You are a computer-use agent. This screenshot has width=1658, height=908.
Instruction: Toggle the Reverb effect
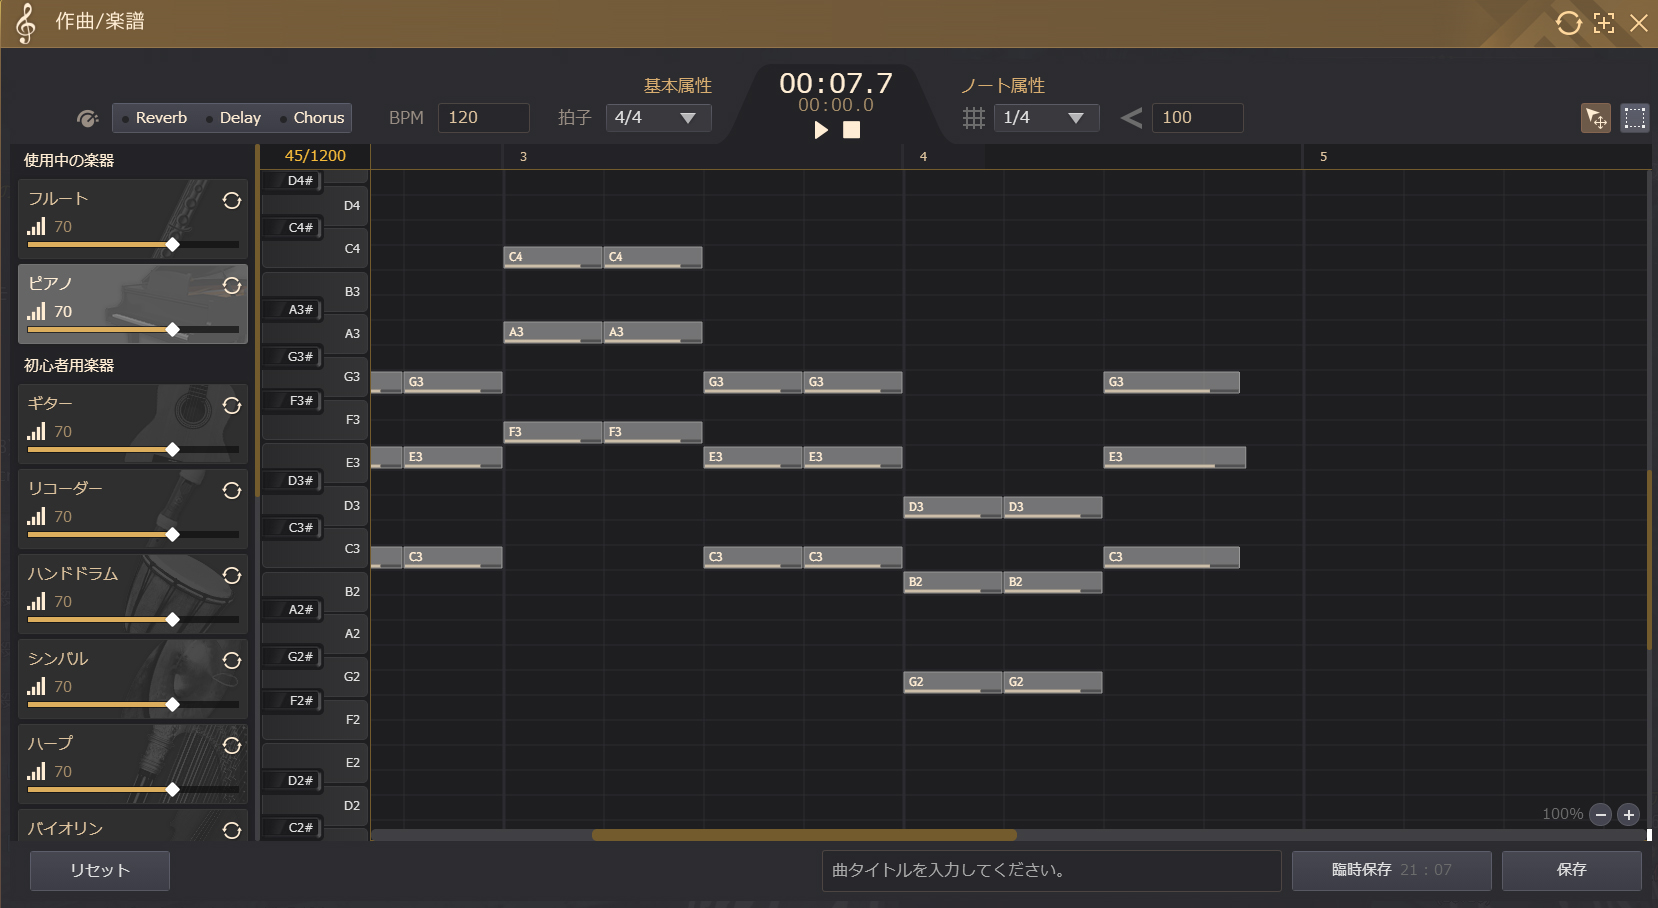[154, 118]
